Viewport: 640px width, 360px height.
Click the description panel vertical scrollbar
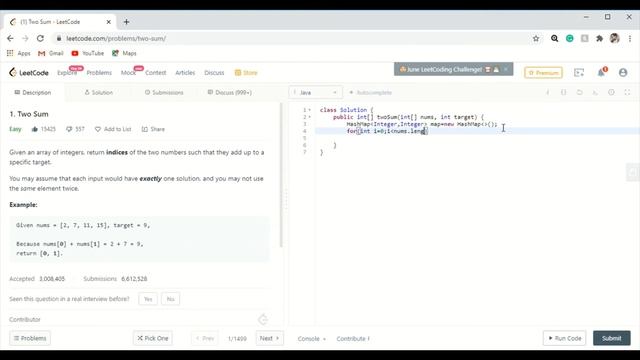(281, 176)
